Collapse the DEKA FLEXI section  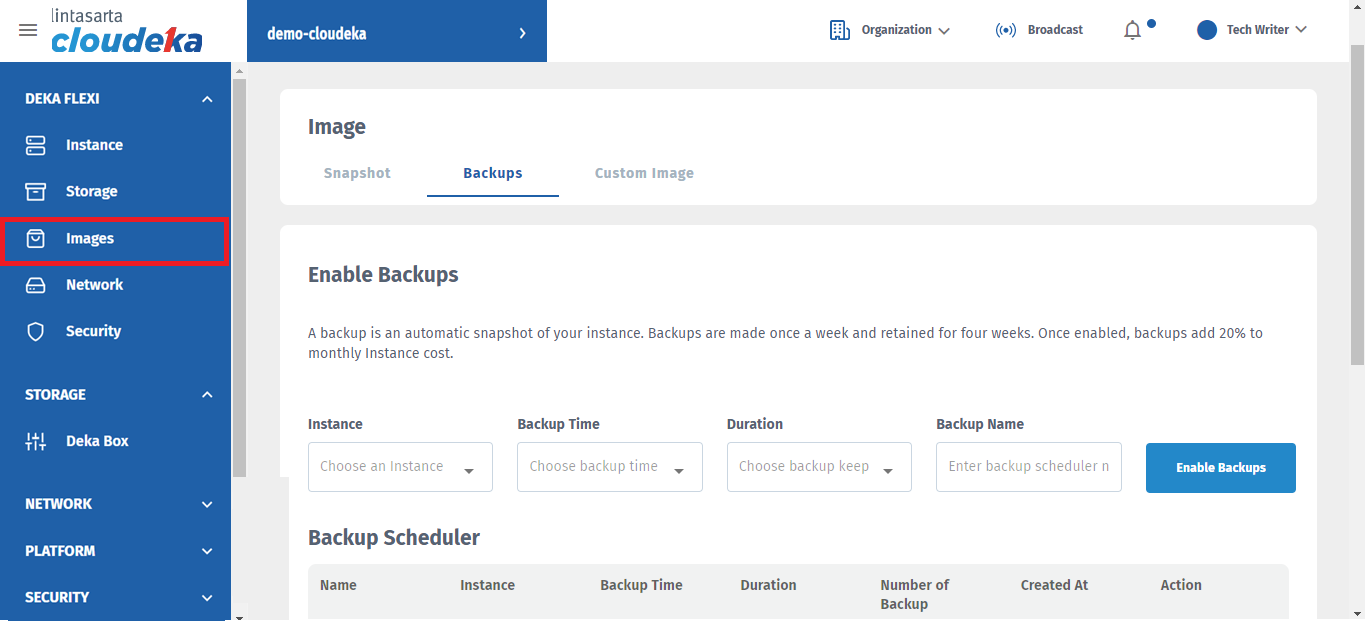tap(207, 99)
